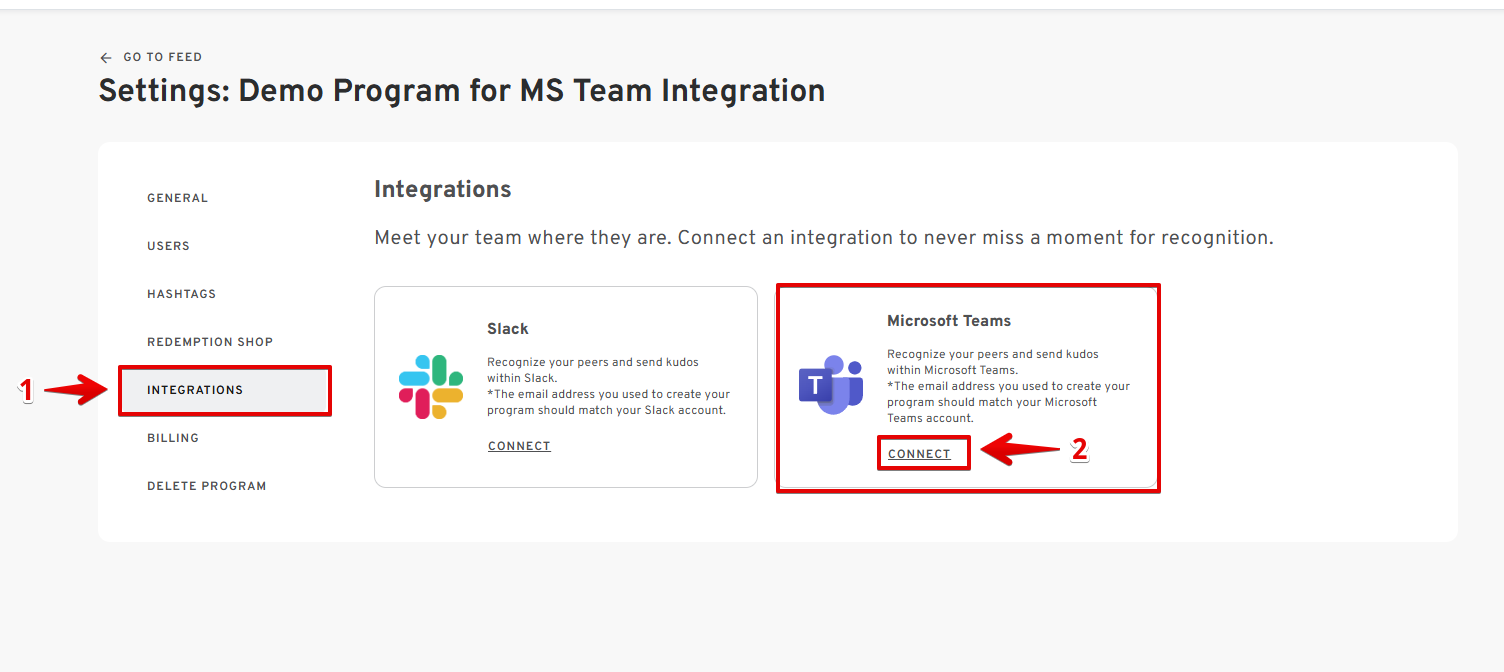
Task: Open the Redemption Shop settings
Action: tap(210, 342)
